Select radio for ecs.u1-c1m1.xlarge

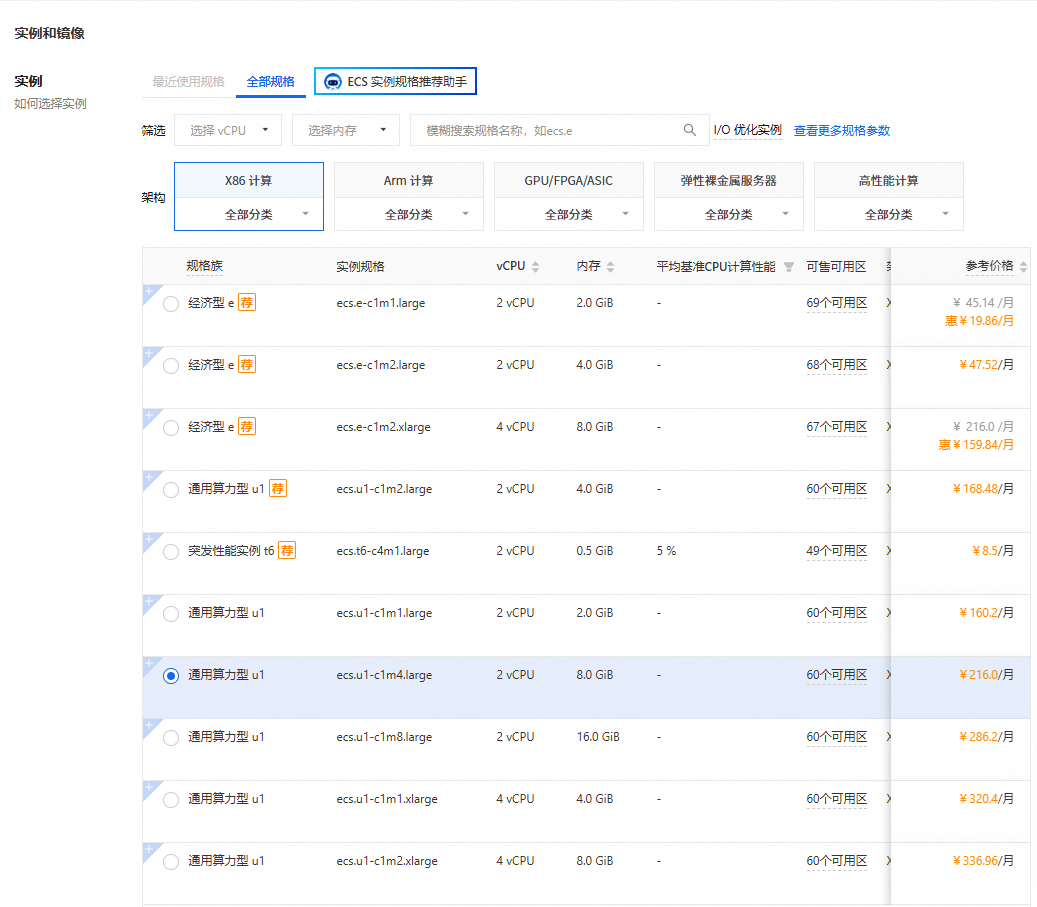pos(171,800)
